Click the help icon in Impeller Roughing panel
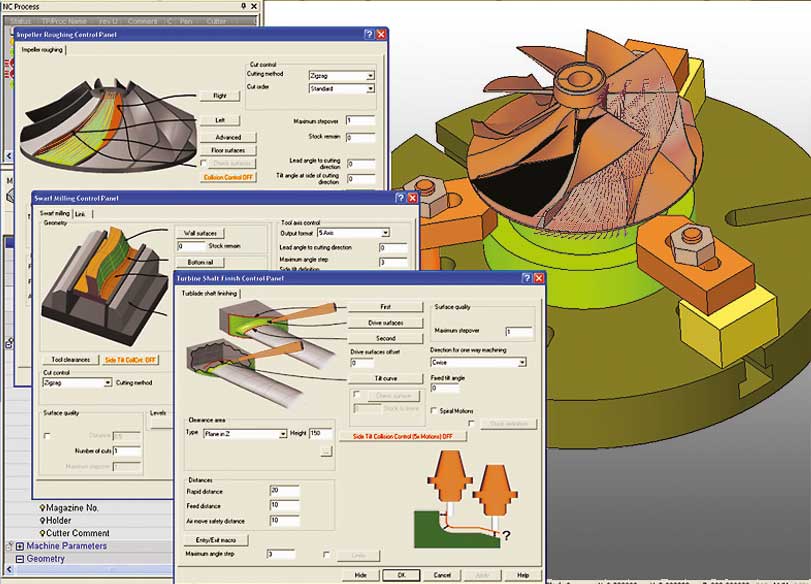 coord(367,33)
